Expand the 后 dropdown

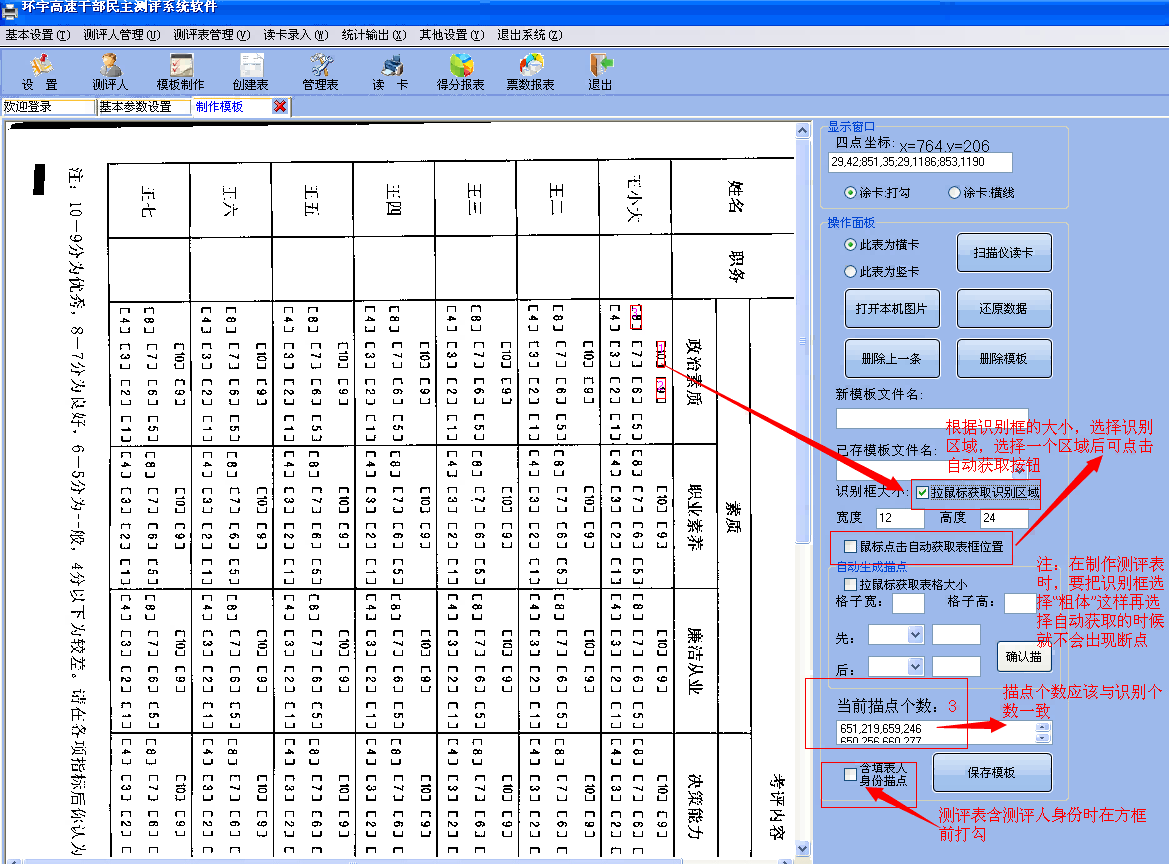coord(916,666)
